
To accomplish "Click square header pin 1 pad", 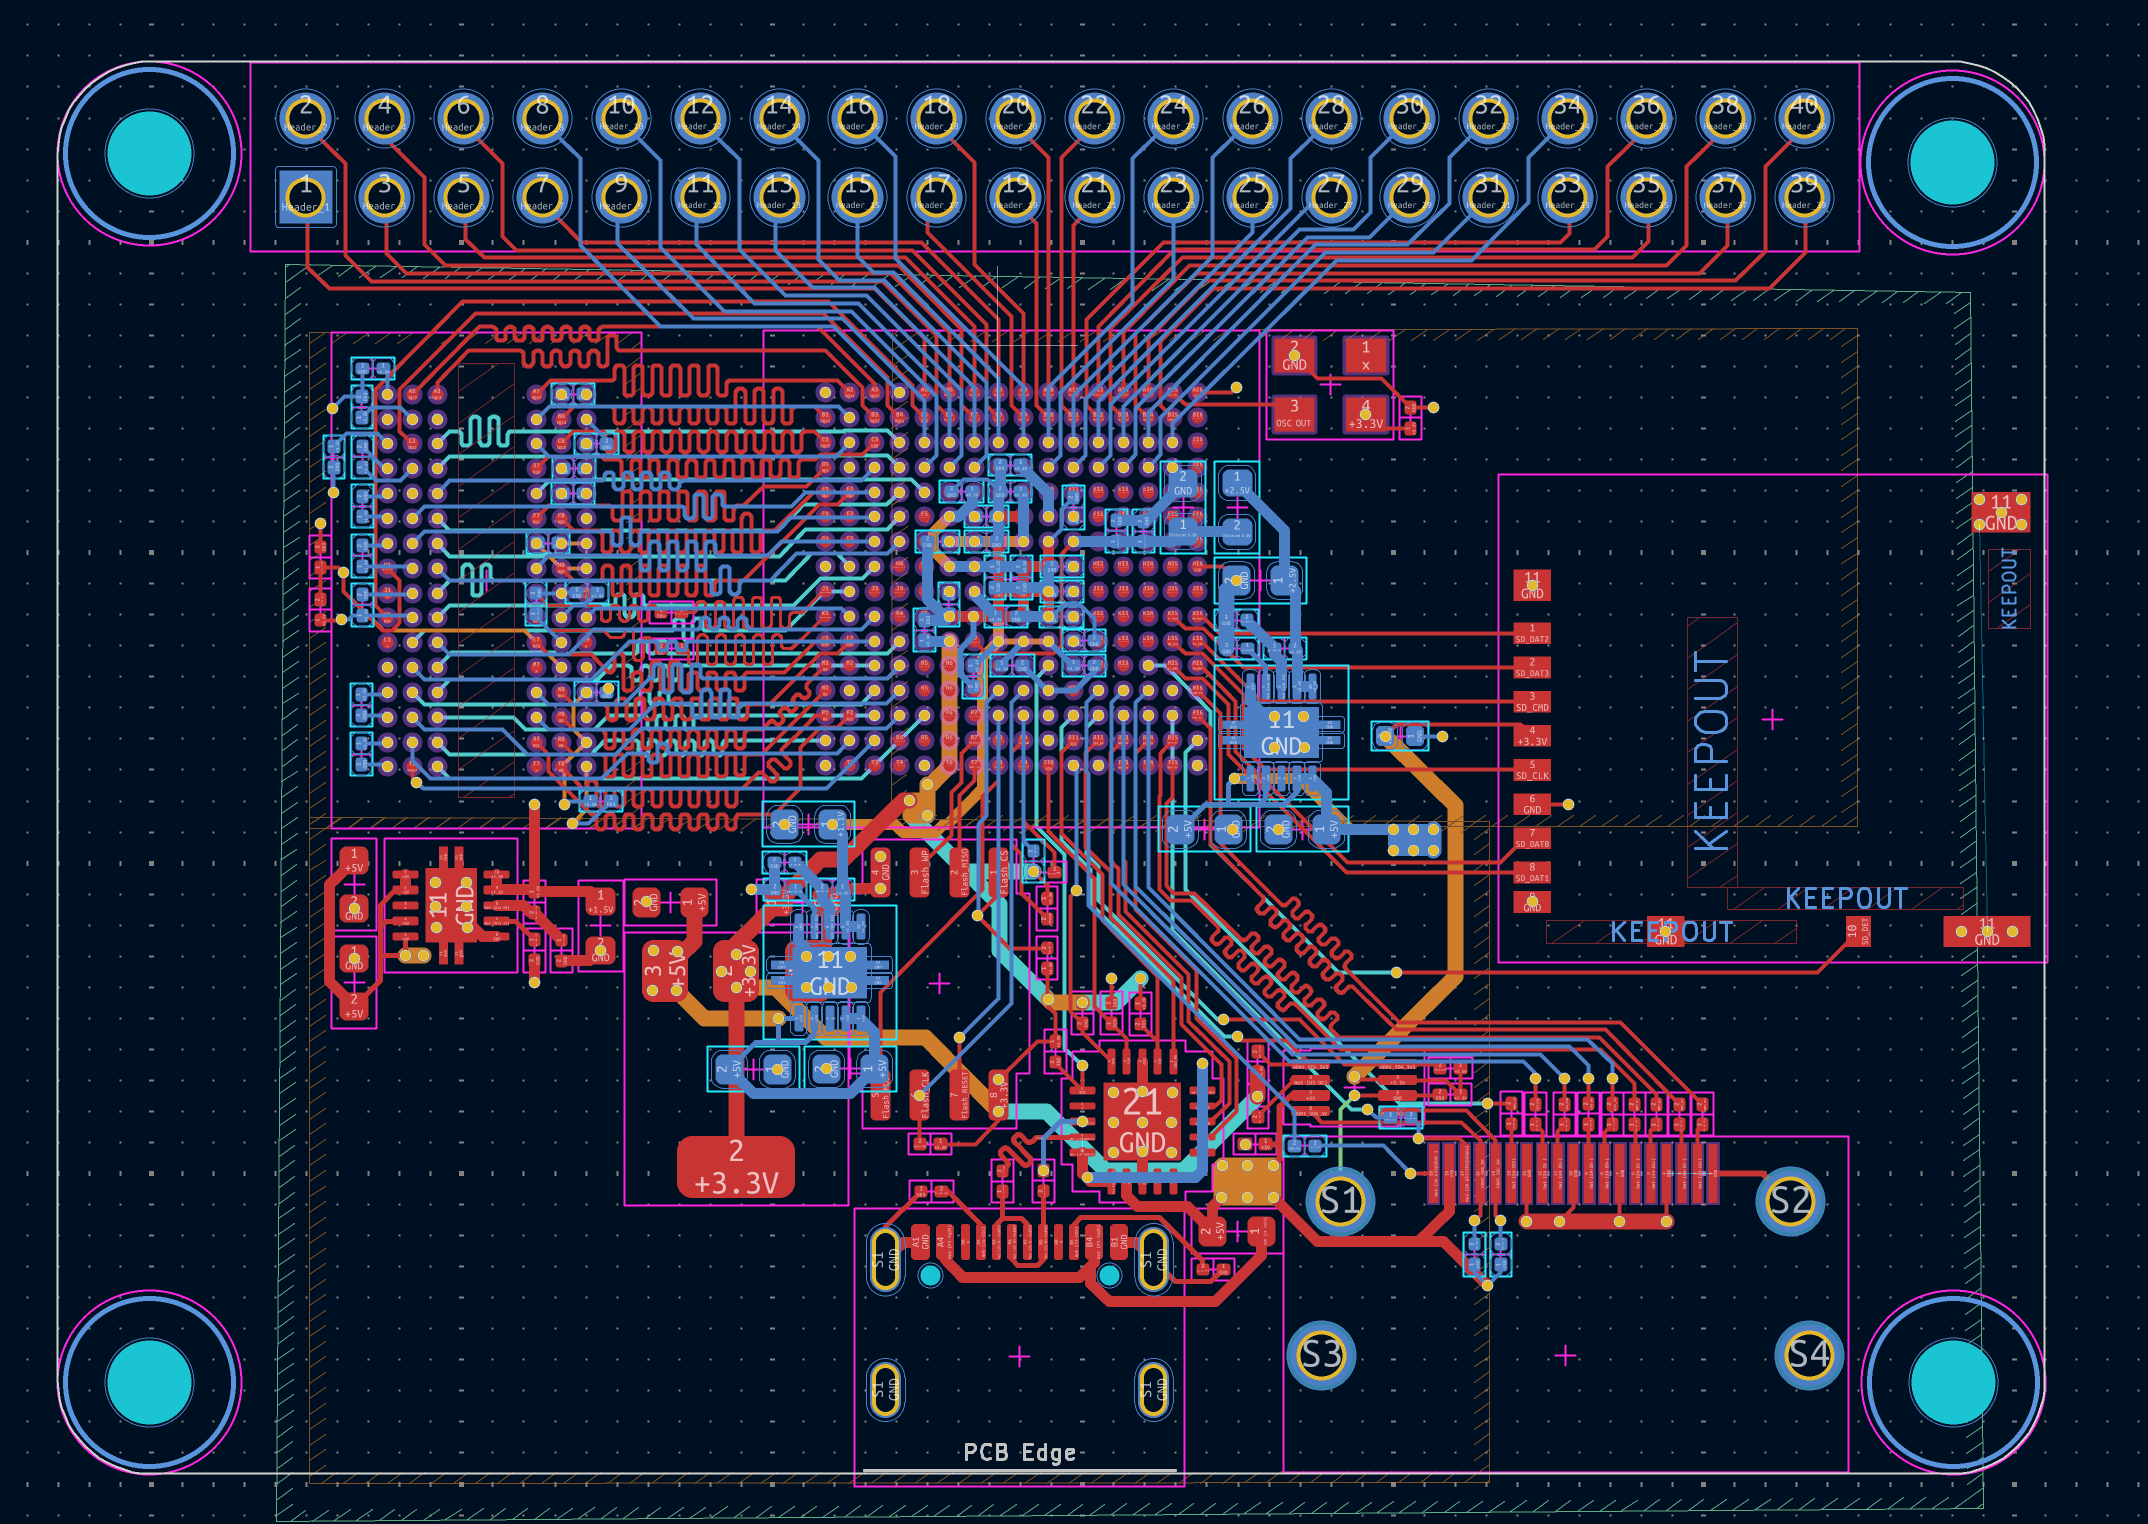I will pyautogui.click(x=305, y=196).
